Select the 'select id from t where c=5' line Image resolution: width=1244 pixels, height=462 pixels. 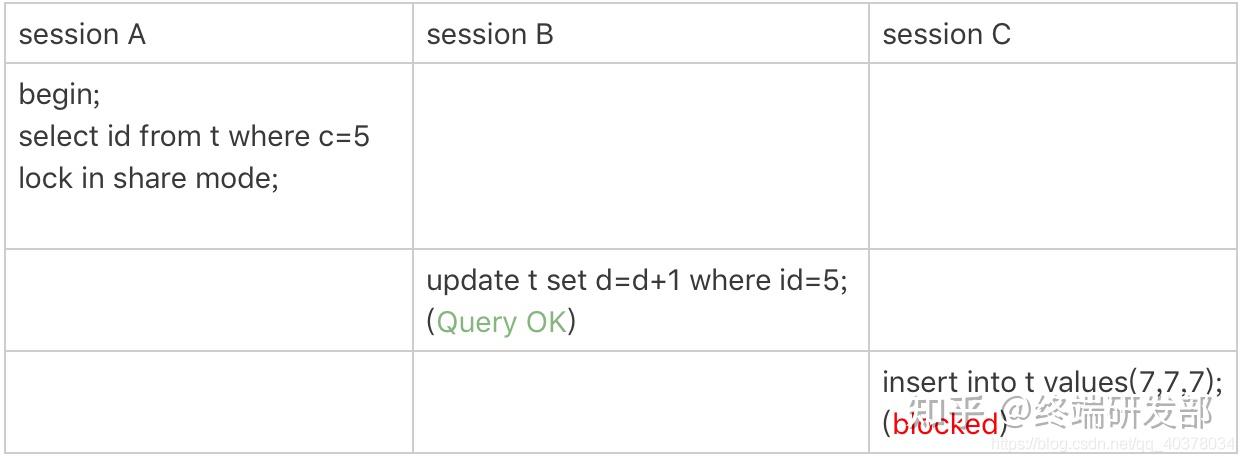[x=194, y=136]
